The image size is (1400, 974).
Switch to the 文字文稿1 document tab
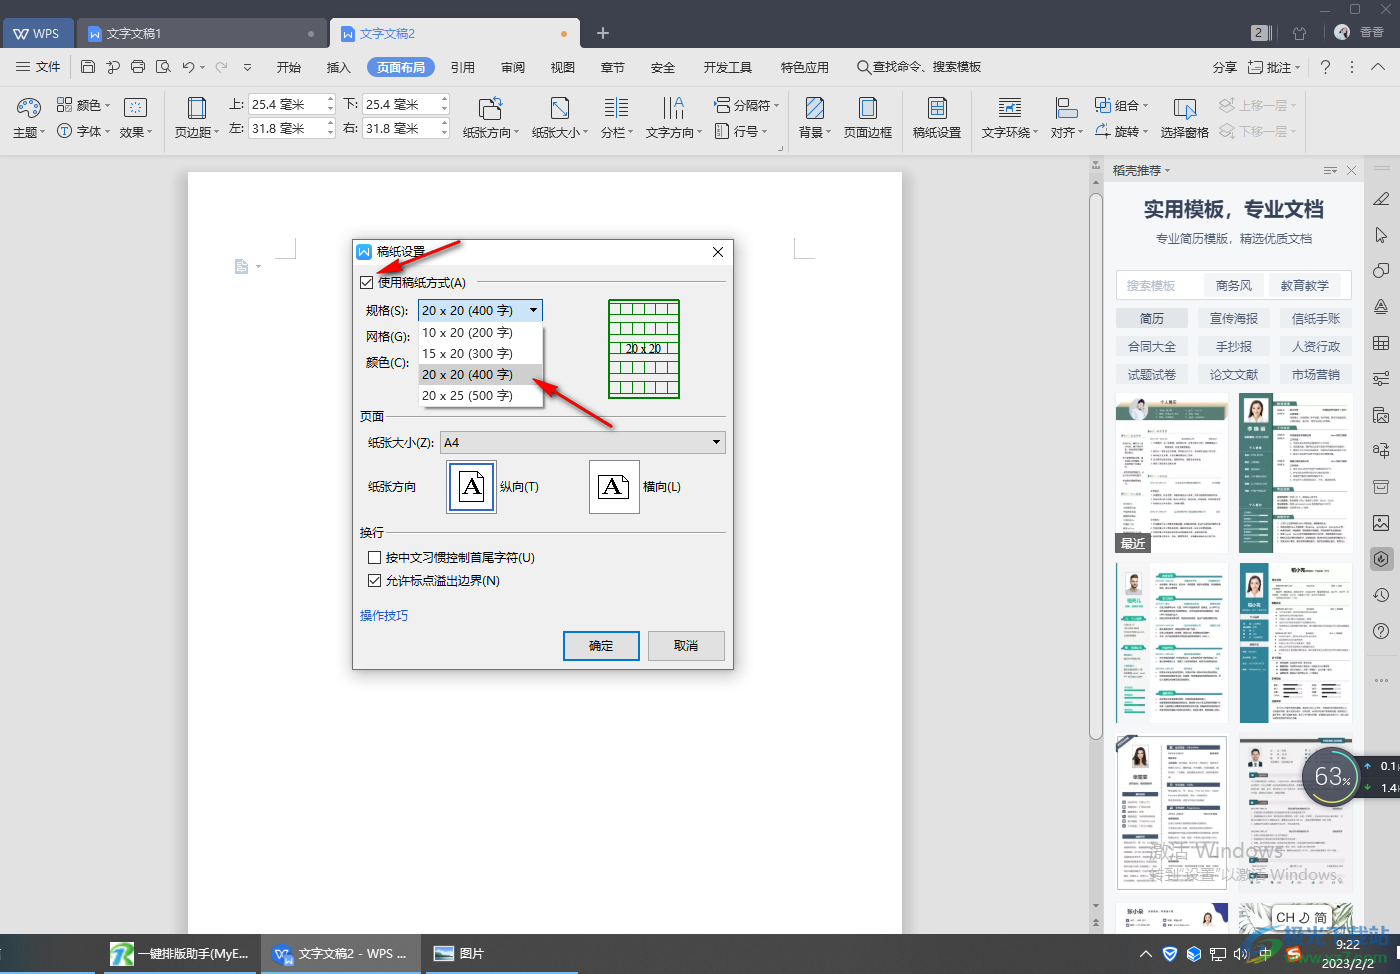[201, 33]
